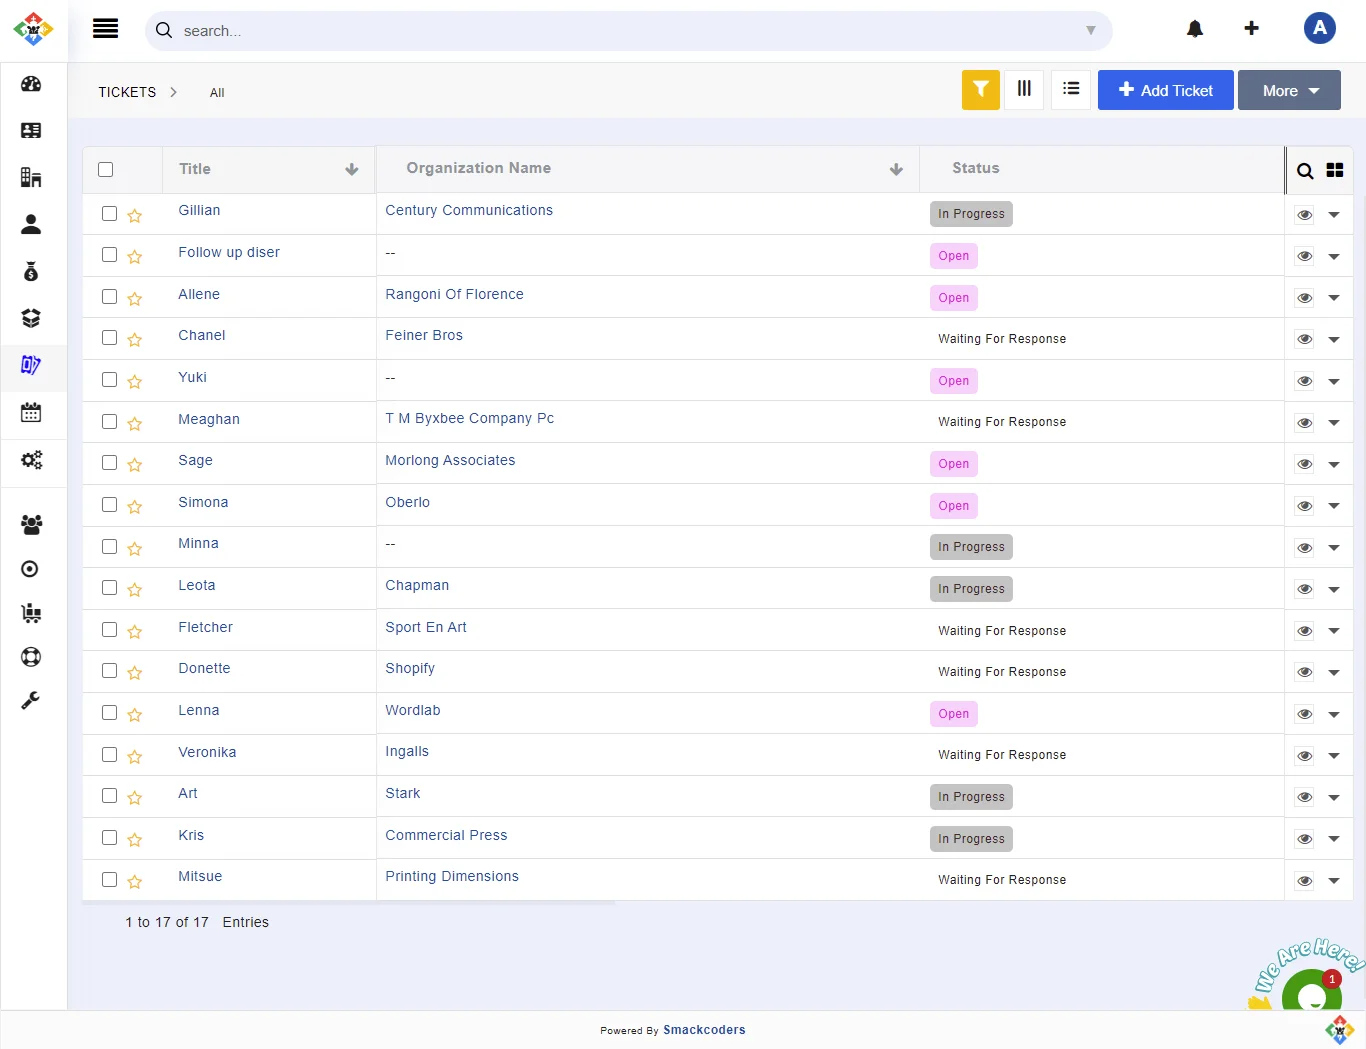View the Leota ticket eye icon
The image size is (1366, 1049).
tap(1304, 589)
